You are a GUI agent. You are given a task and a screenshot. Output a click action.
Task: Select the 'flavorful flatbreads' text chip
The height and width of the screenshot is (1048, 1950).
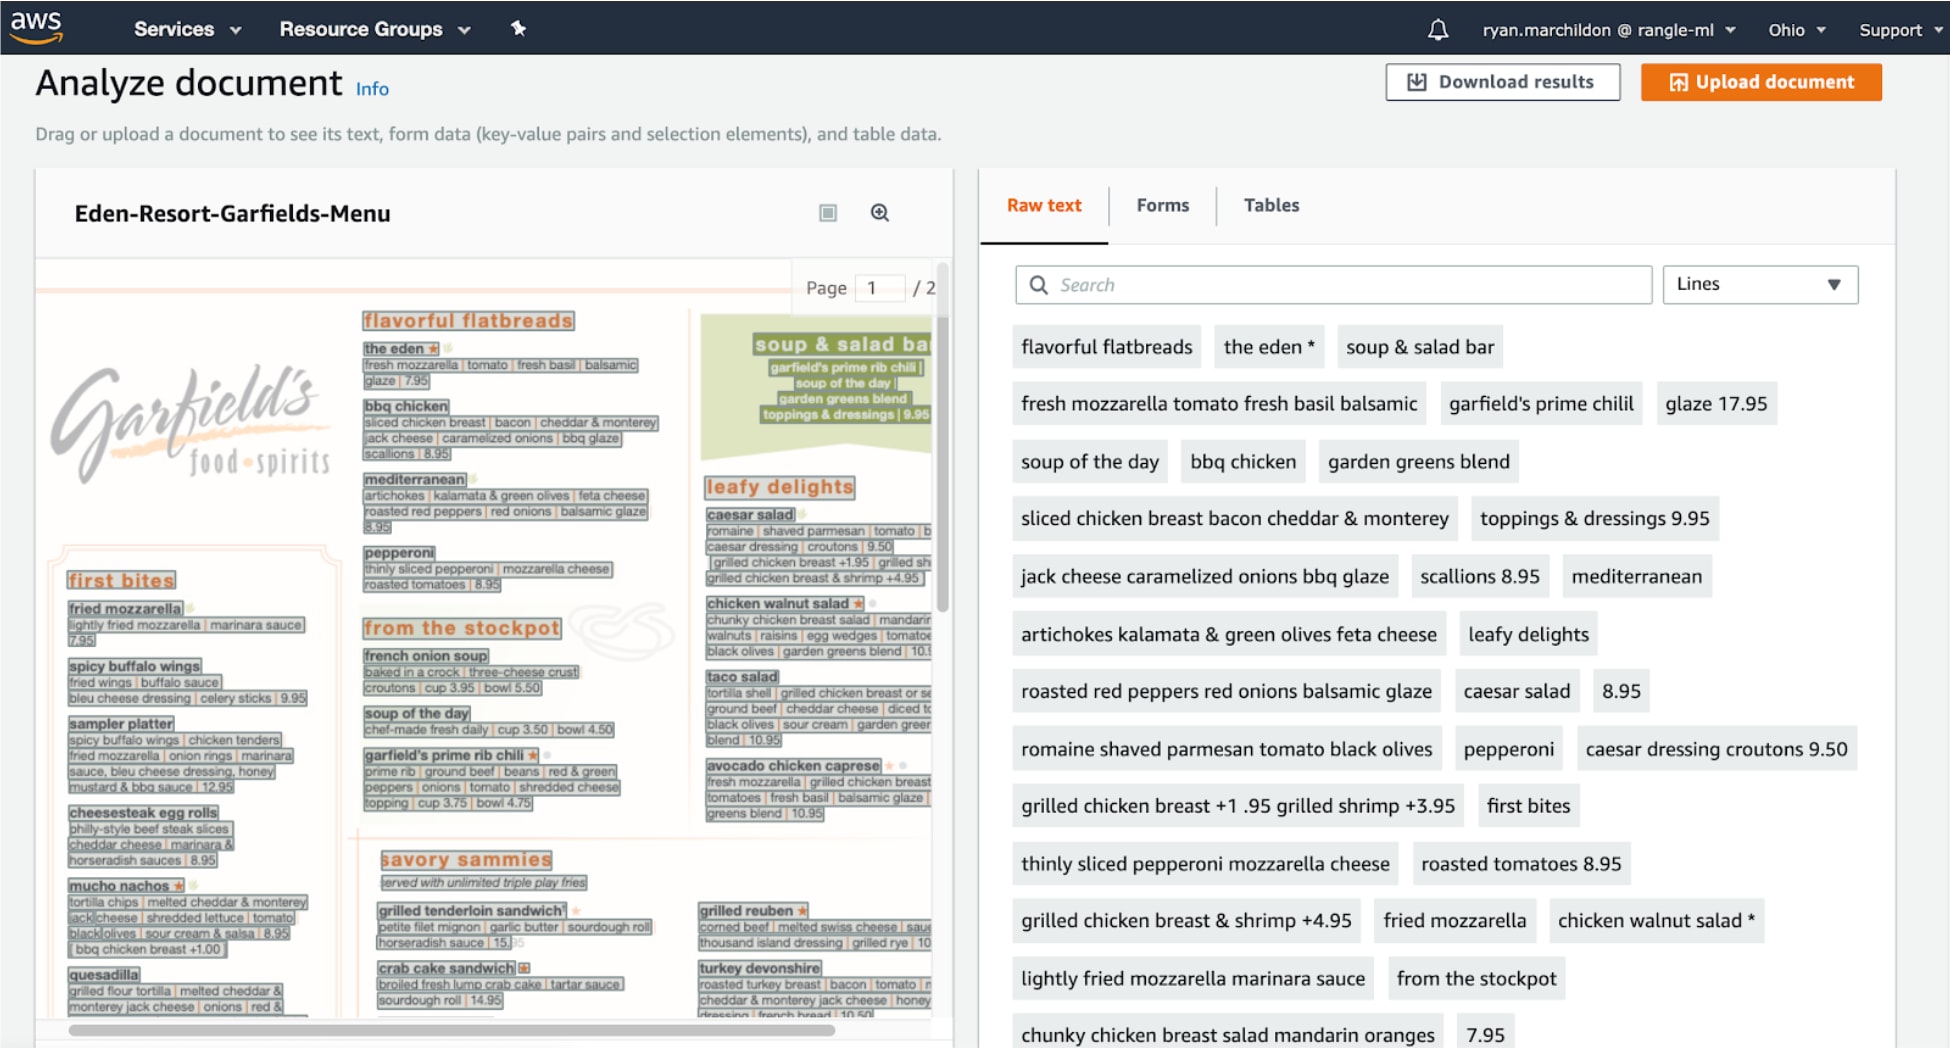tap(1107, 347)
